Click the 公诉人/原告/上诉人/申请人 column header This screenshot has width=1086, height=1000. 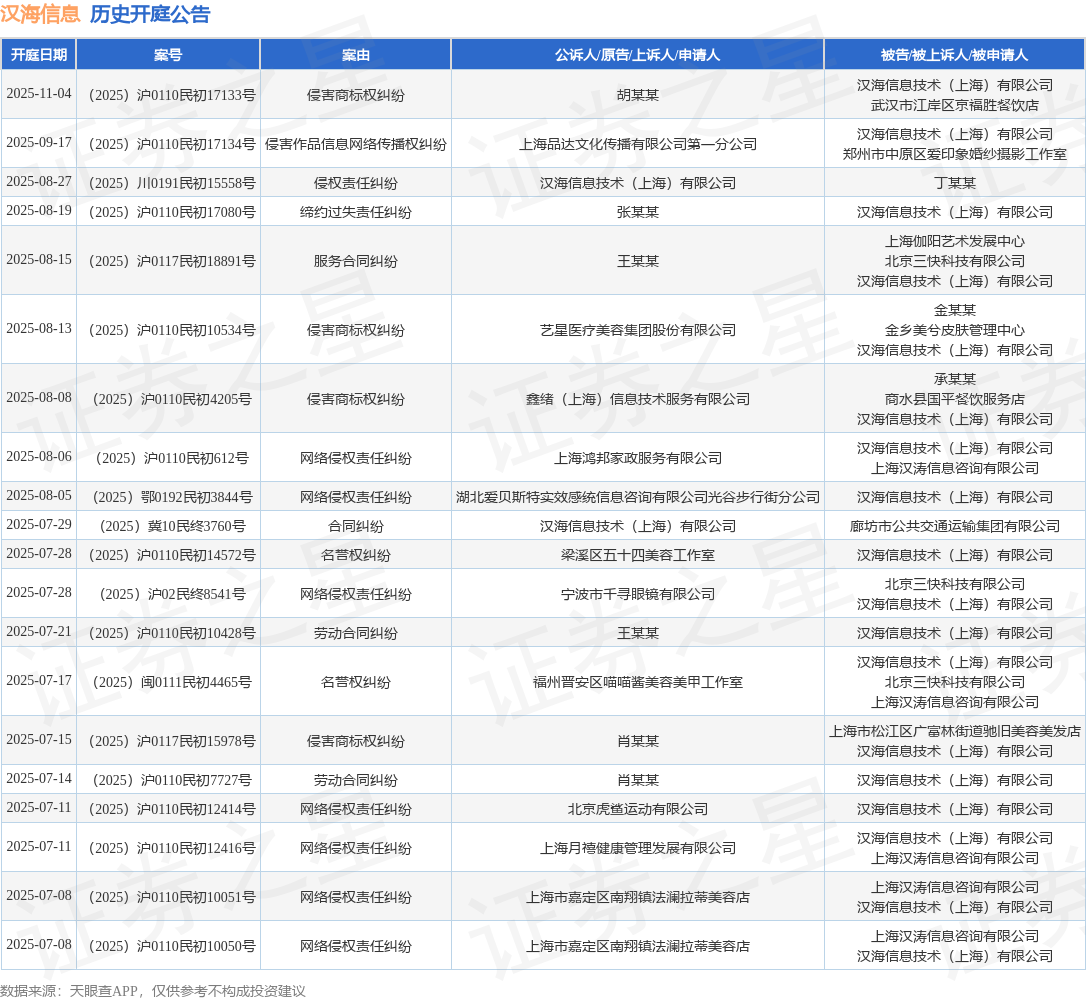click(637, 55)
